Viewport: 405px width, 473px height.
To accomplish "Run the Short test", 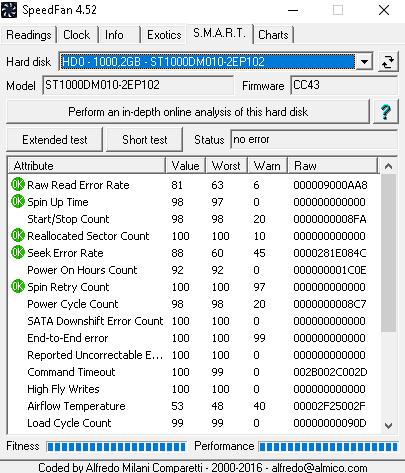I will coord(145,140).
